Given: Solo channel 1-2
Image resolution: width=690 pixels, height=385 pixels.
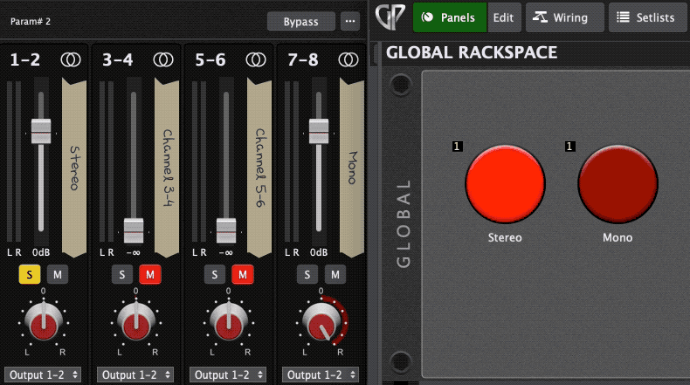Looking at the screenshot, I should point(29,275).
